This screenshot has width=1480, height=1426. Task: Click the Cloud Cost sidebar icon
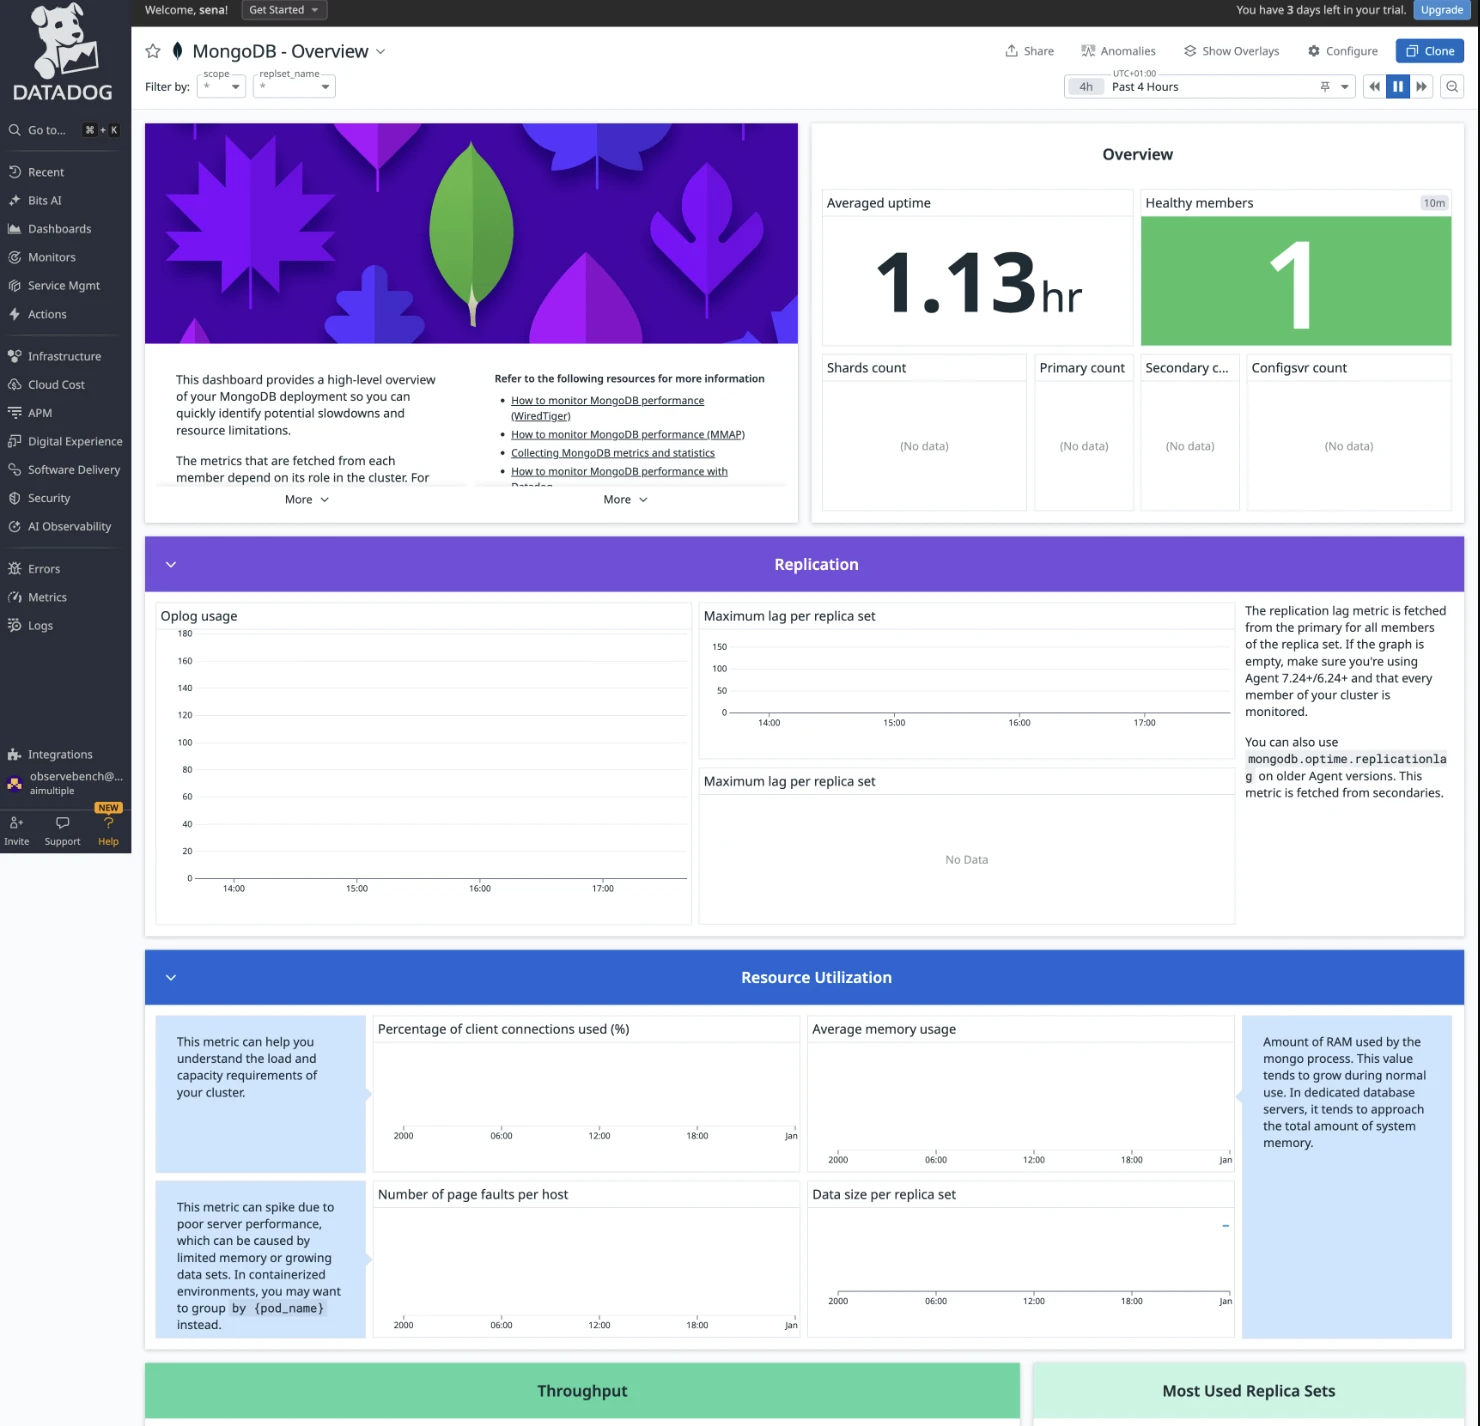click(15, 384)
